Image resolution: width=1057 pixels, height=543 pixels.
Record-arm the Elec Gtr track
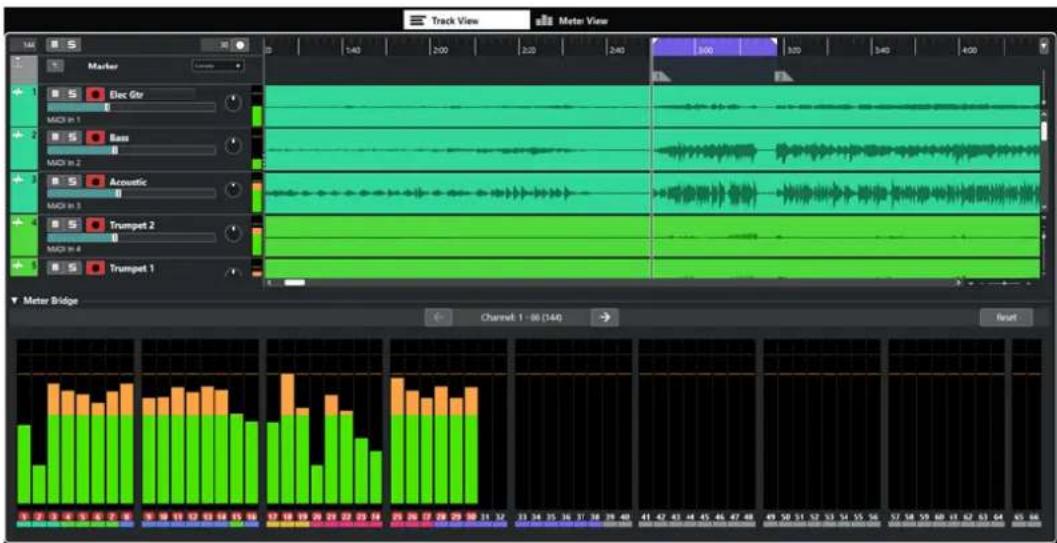click(96, 95)
